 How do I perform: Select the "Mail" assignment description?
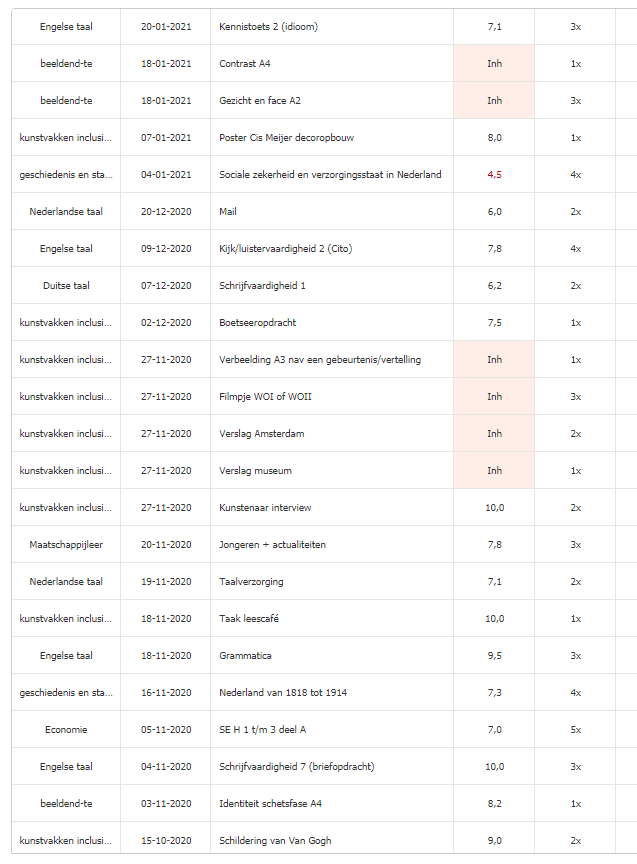point(228,211)
